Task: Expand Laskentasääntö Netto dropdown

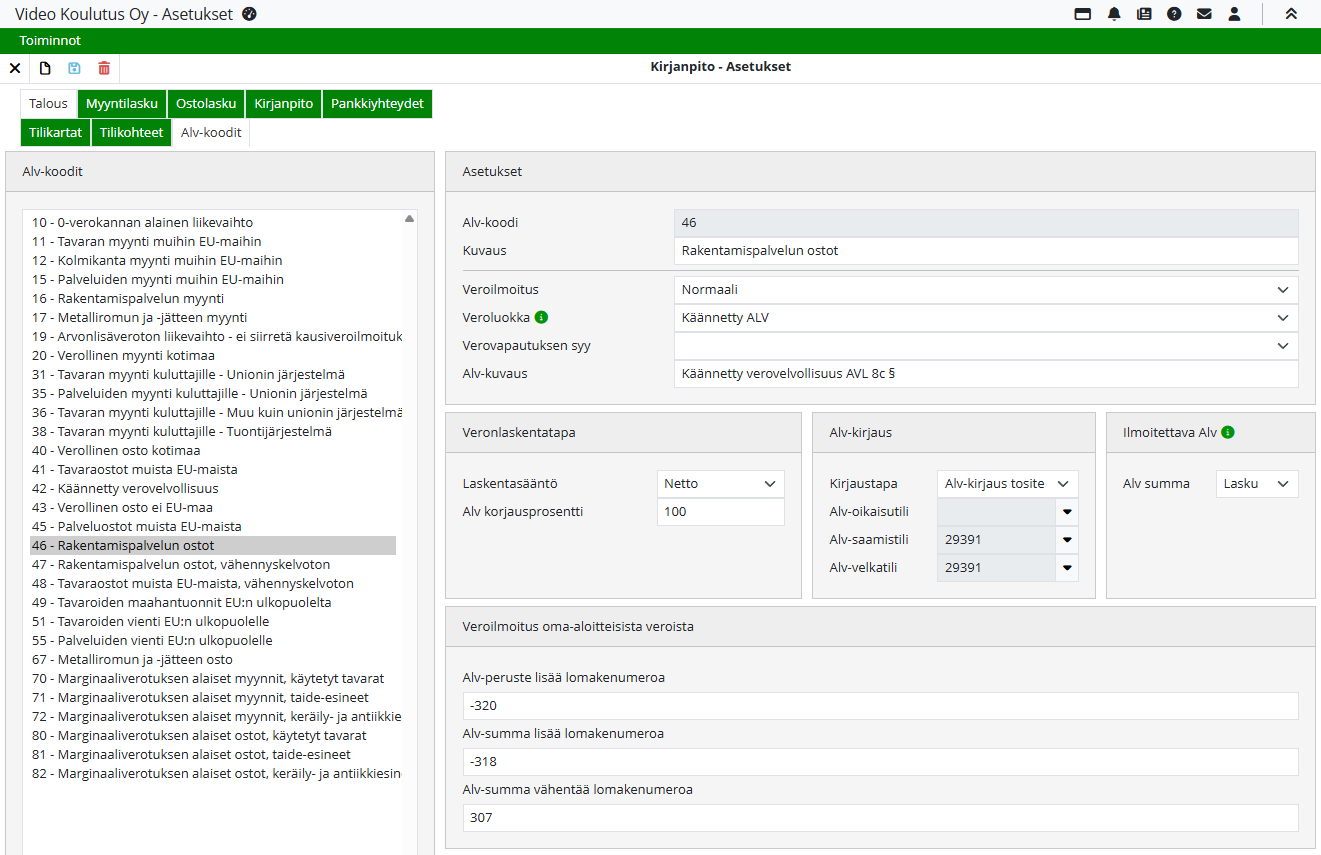Action: point(720,484)
